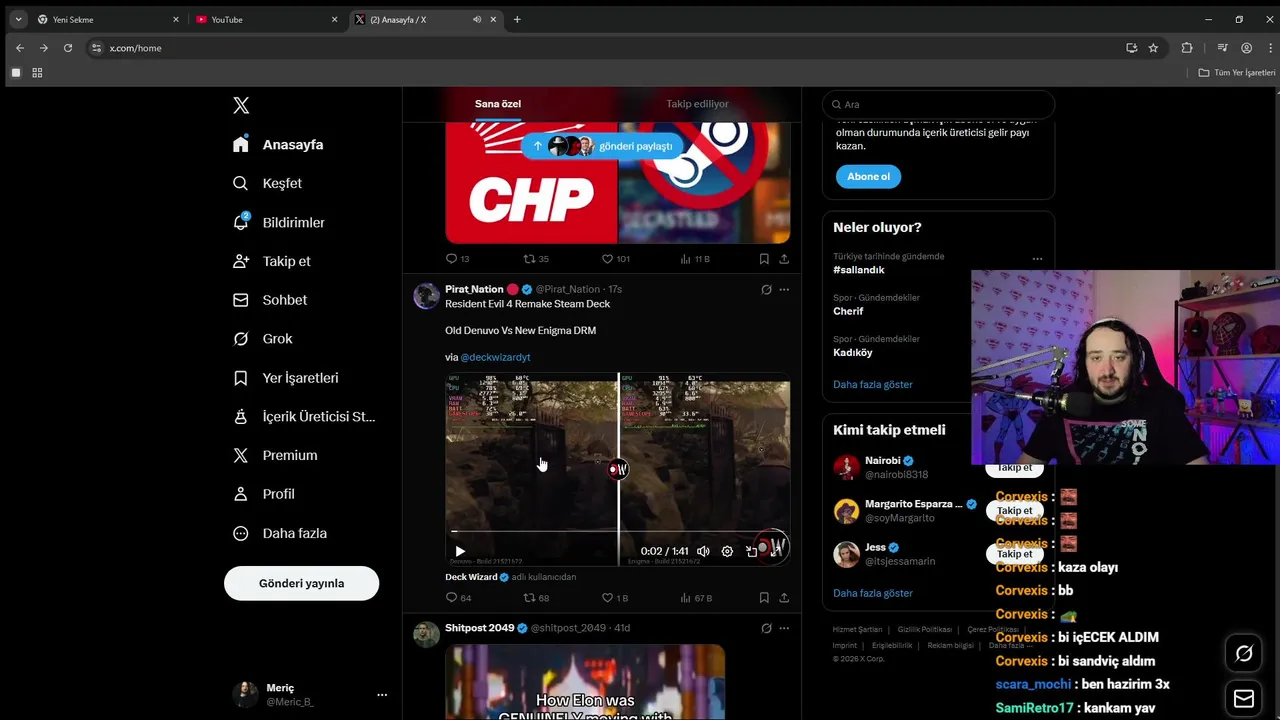1280x720 pixels.
Task: Click the gönderi paylaştı new posts pill
Action: [x=602, y=146]
